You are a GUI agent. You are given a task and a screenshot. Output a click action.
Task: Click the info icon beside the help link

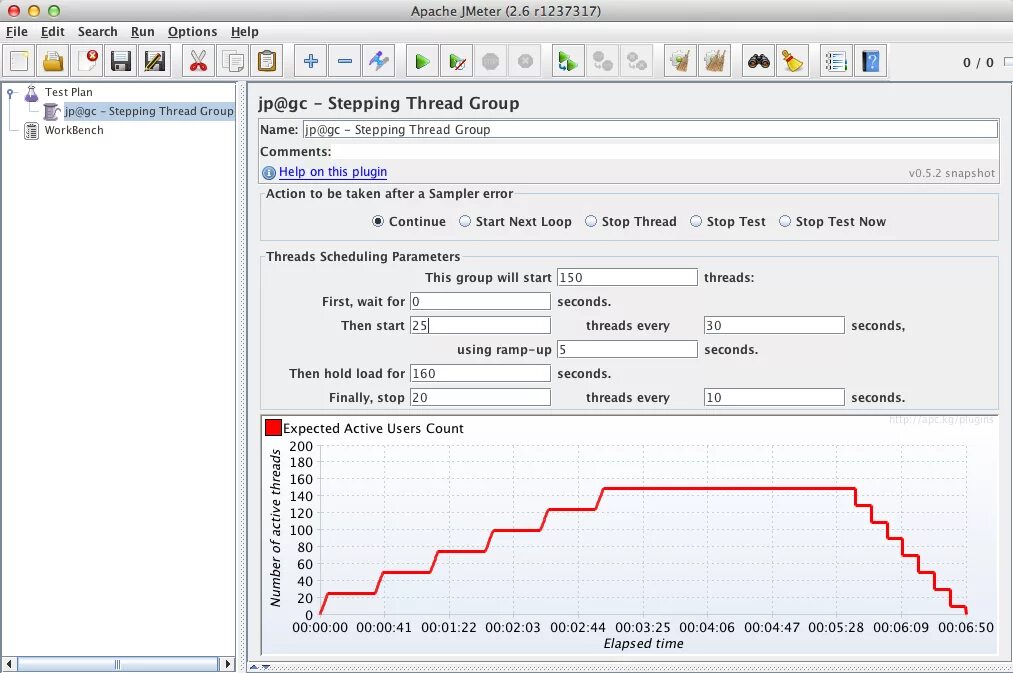pyautogui.click(x=269, y=172)
